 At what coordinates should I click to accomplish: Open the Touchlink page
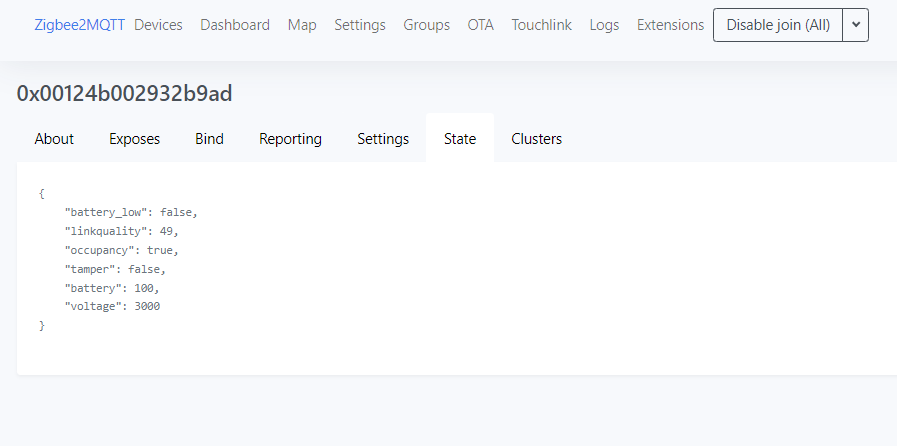(x=541, y=25)
